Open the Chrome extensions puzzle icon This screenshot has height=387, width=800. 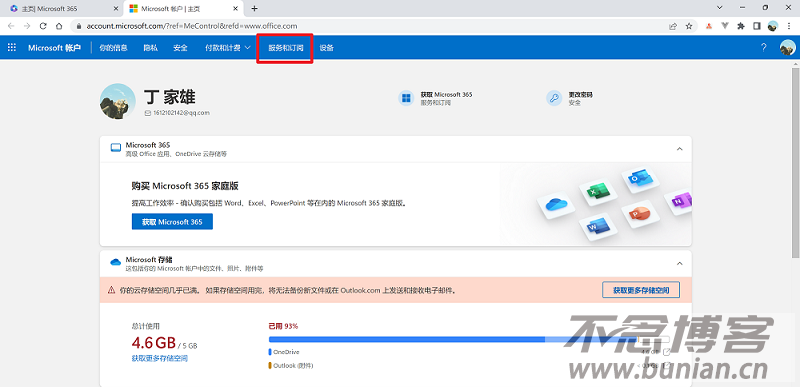(x=741, y=26)
